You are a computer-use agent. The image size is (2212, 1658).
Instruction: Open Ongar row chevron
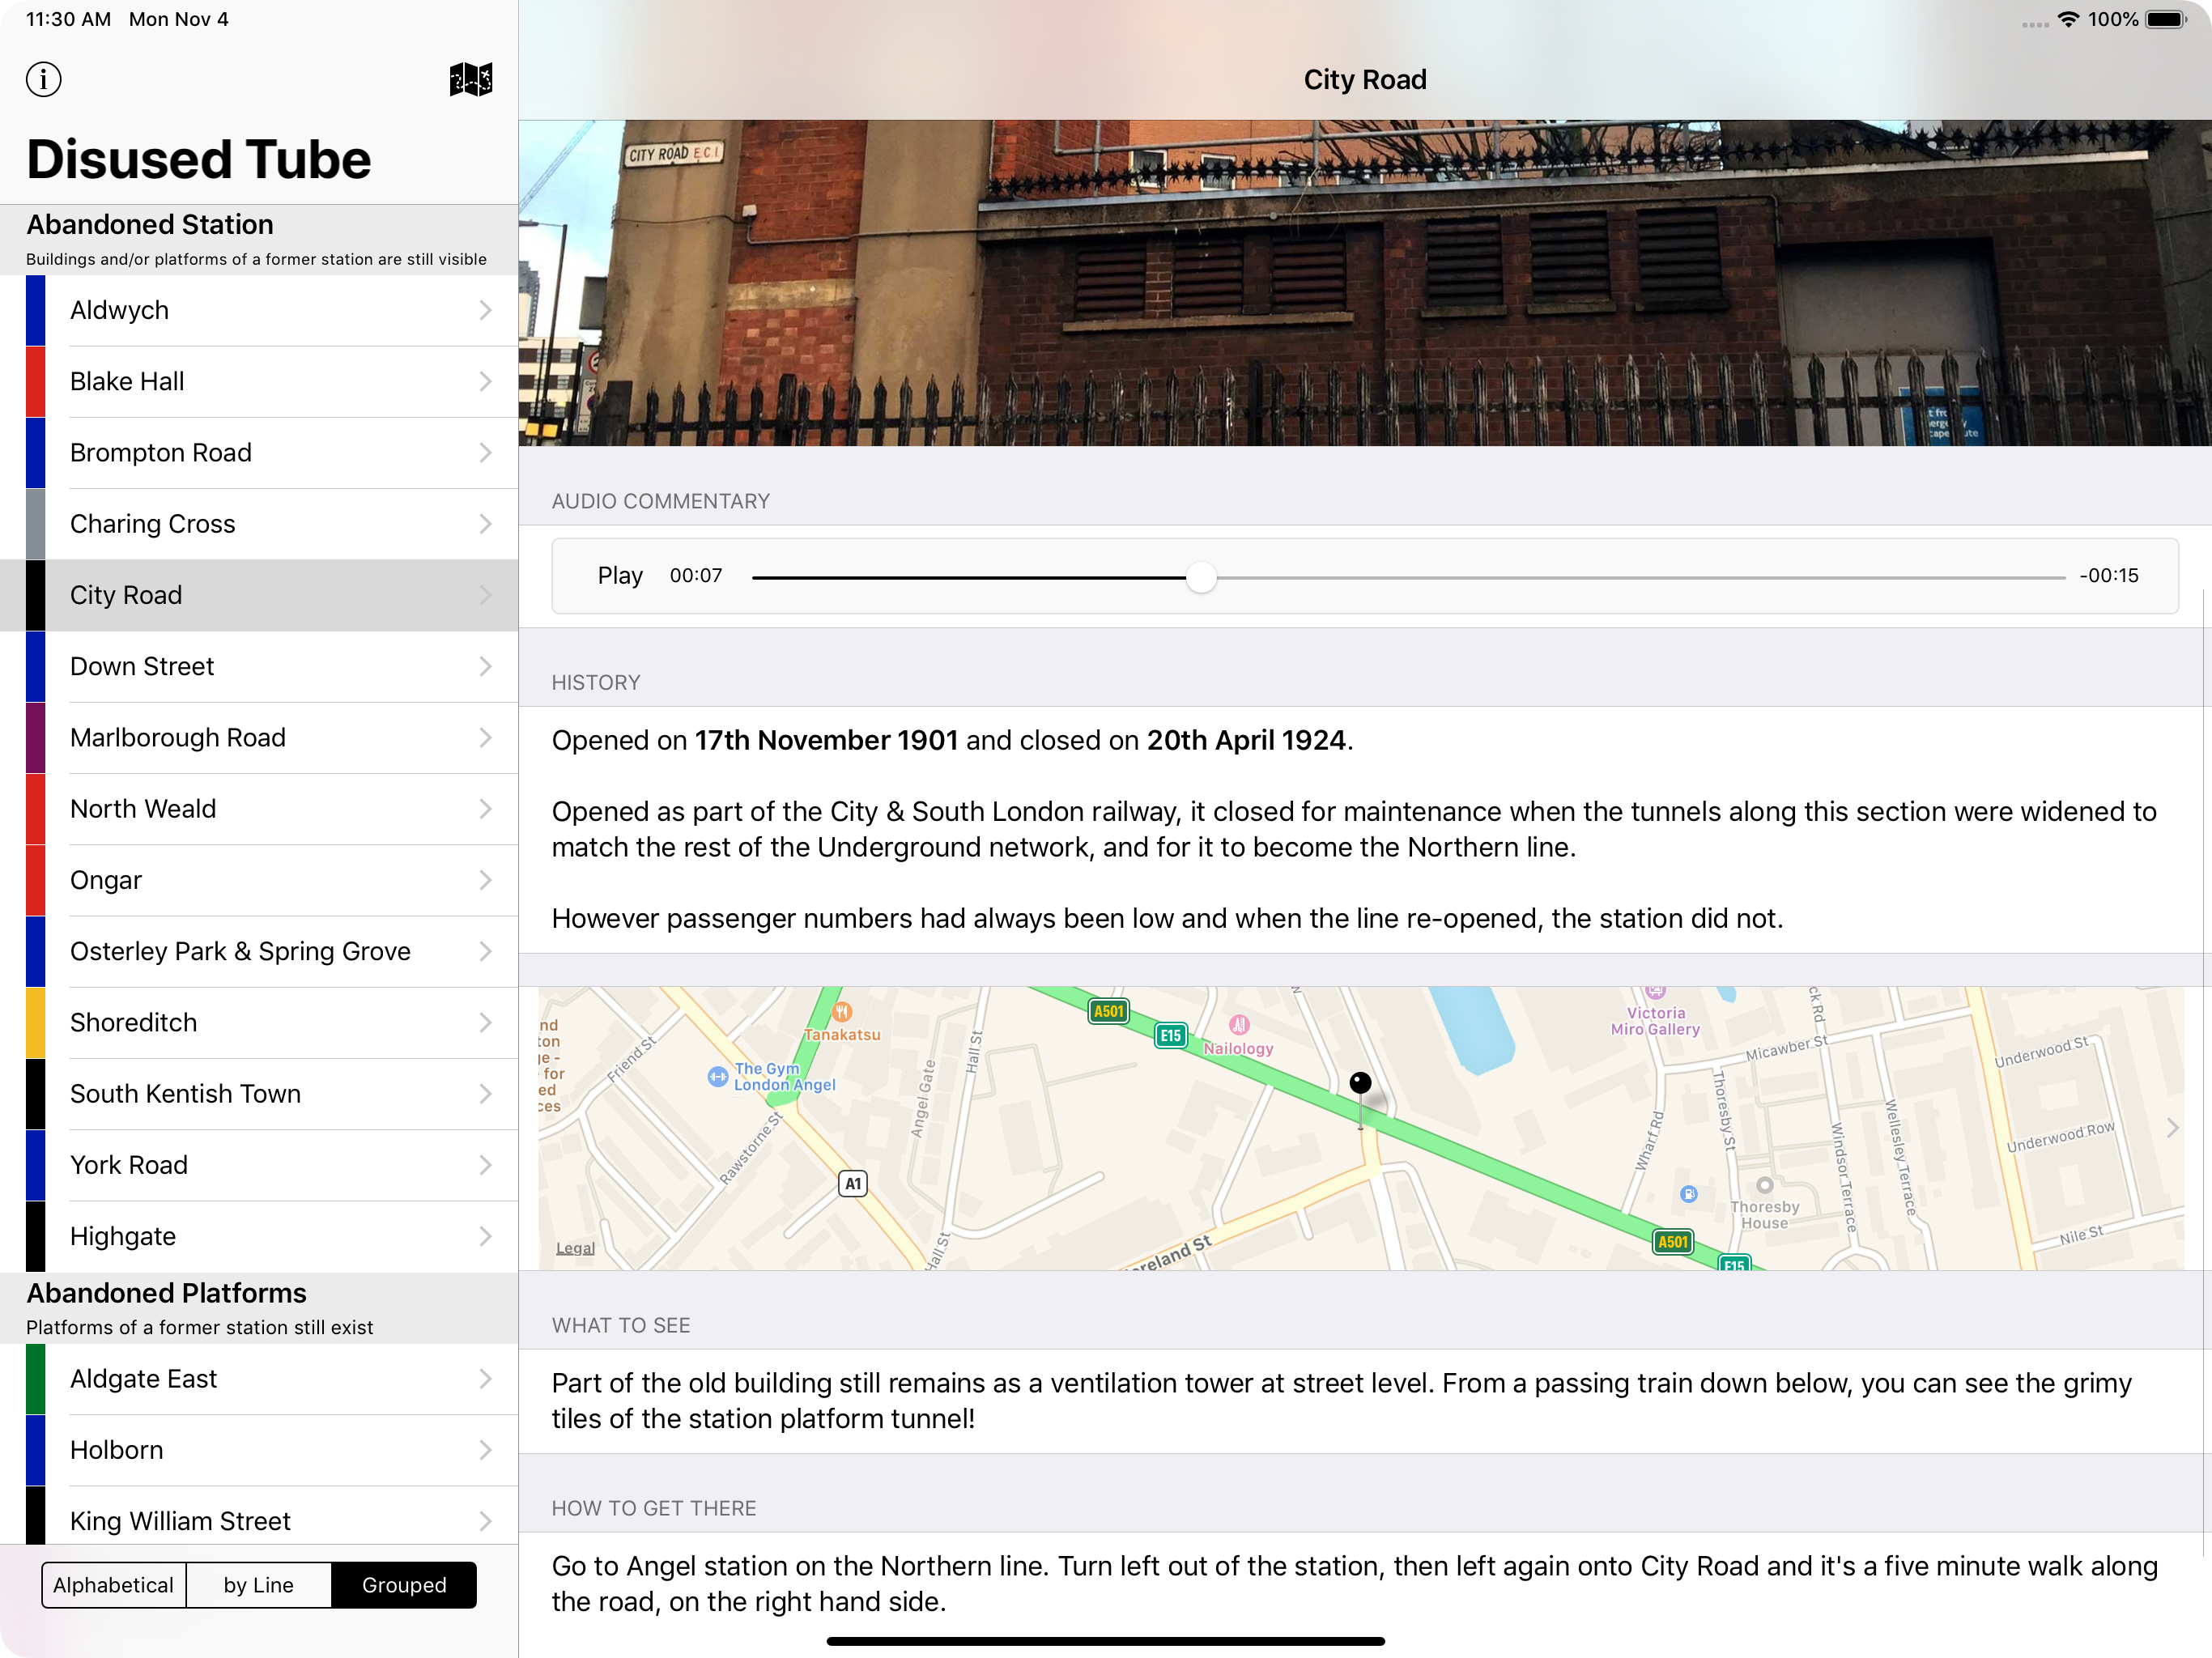pos(485,880)
